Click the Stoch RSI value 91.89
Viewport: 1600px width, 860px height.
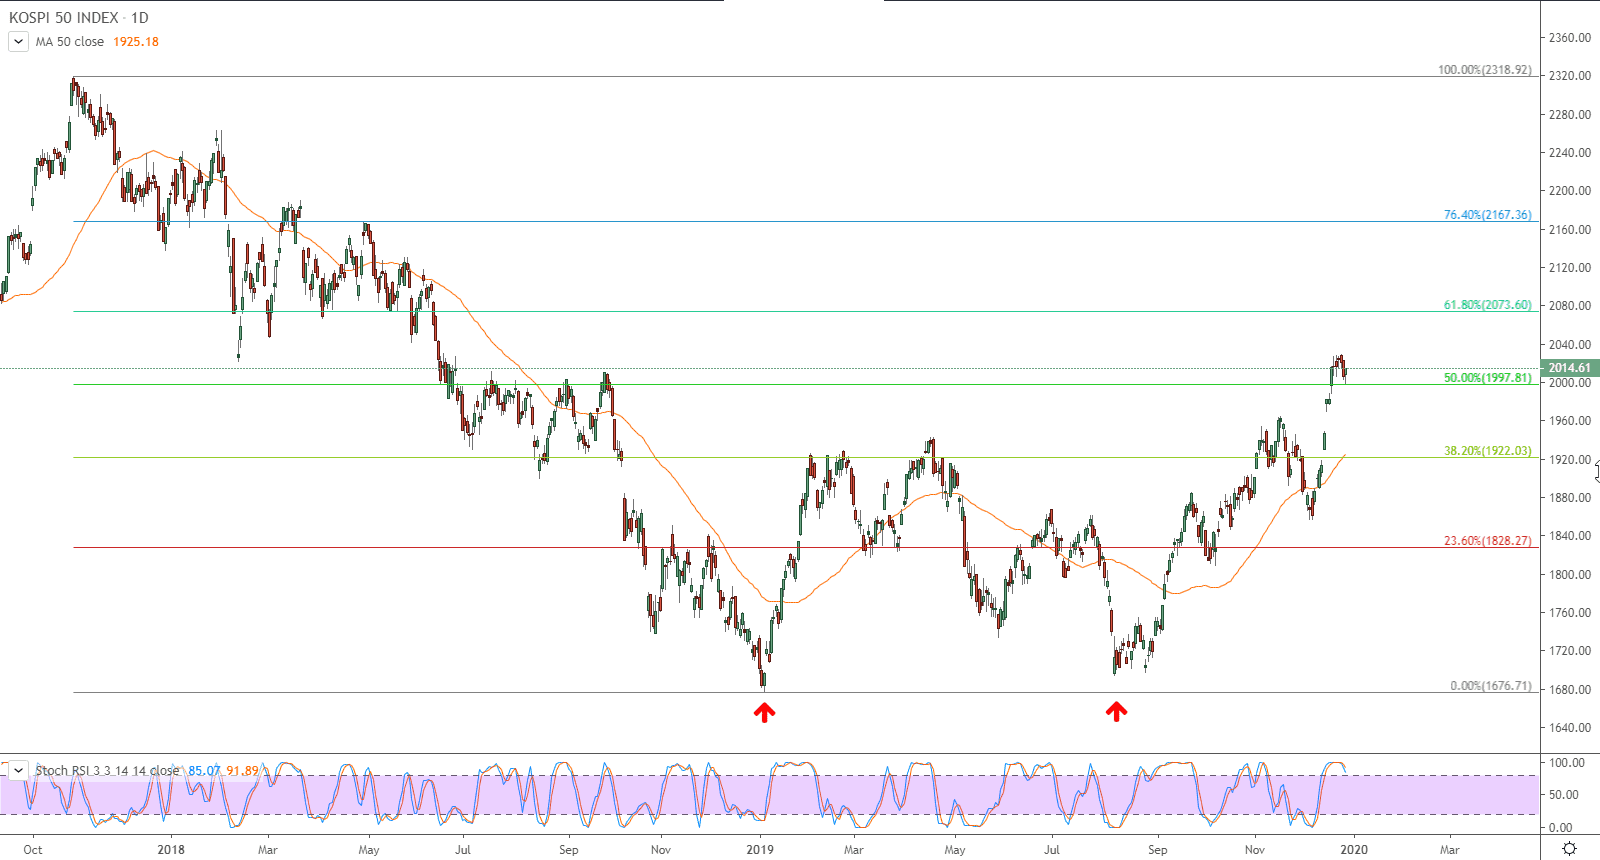click(x=242, y=770)
